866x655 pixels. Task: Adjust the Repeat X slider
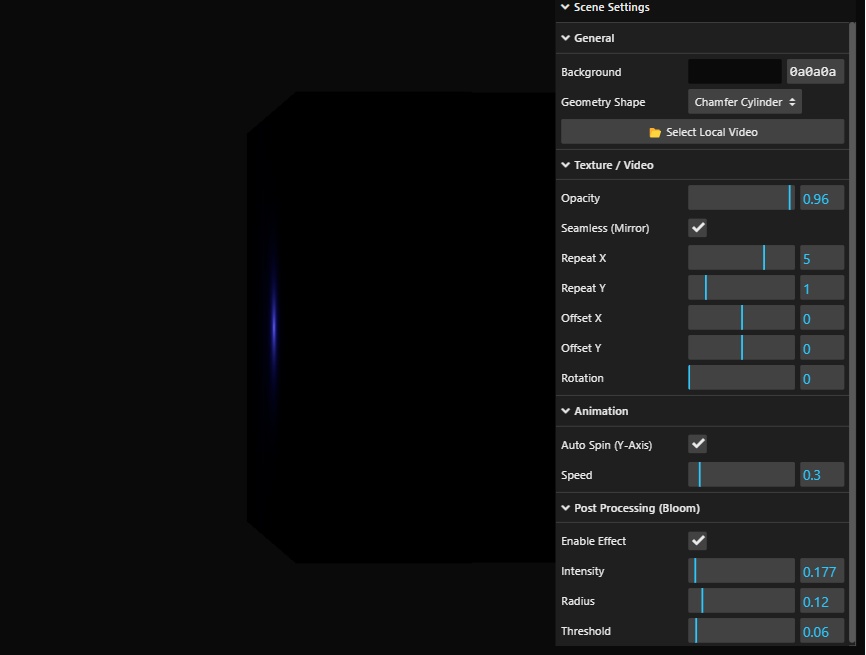[x=741, y=258]
